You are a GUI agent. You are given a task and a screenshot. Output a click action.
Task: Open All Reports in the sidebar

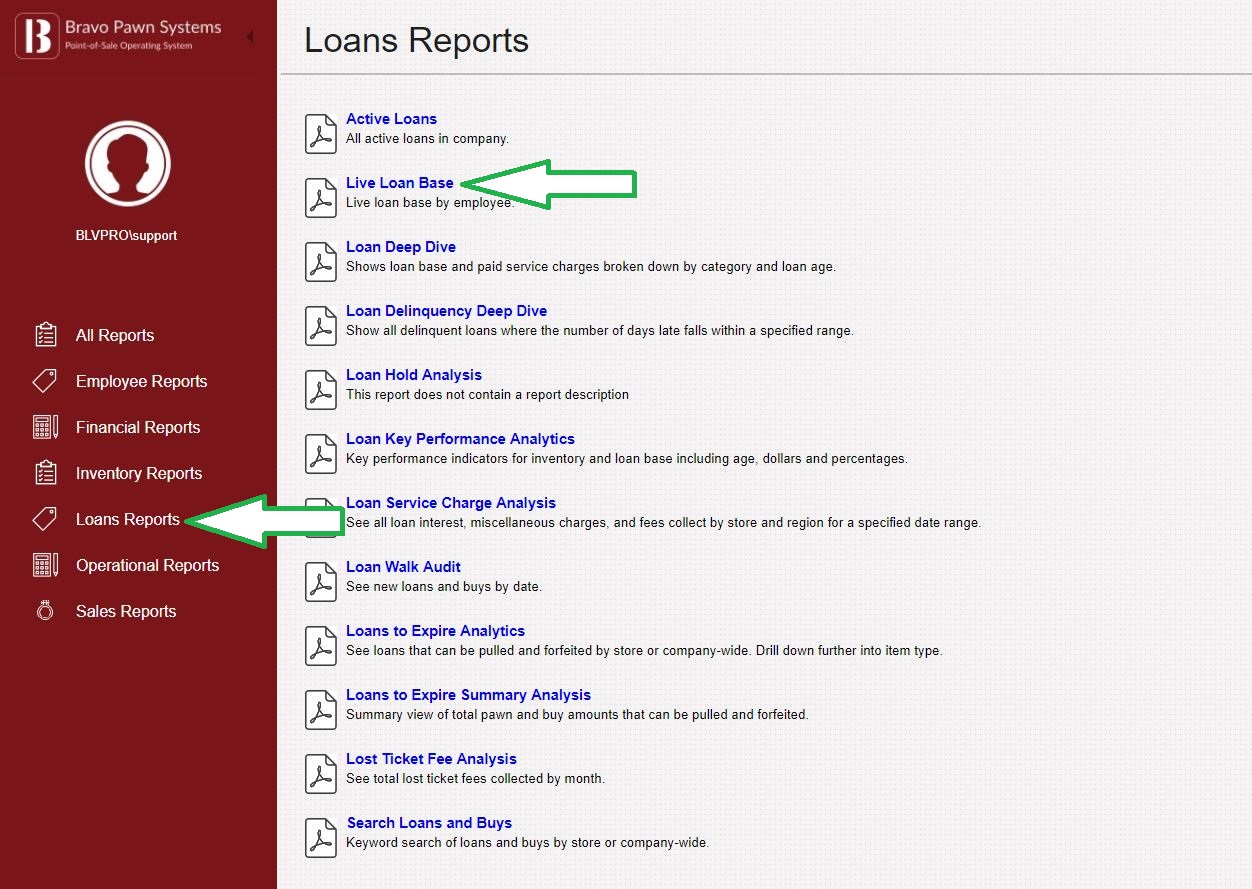115,335
